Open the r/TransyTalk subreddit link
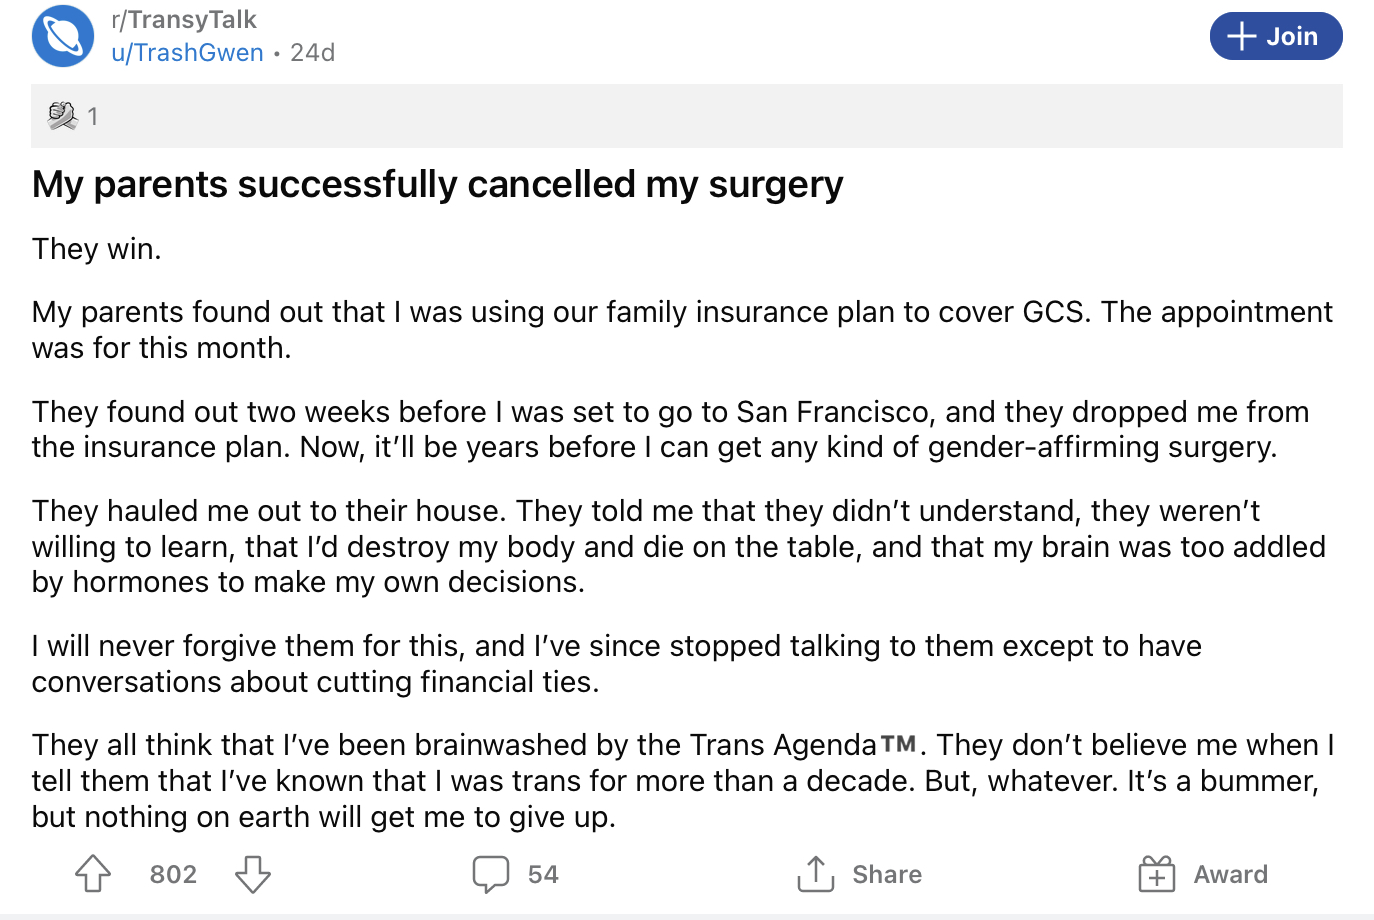The width and height of the screenshot is (1374, 920). pyautogui.click(x=184, y=19)
